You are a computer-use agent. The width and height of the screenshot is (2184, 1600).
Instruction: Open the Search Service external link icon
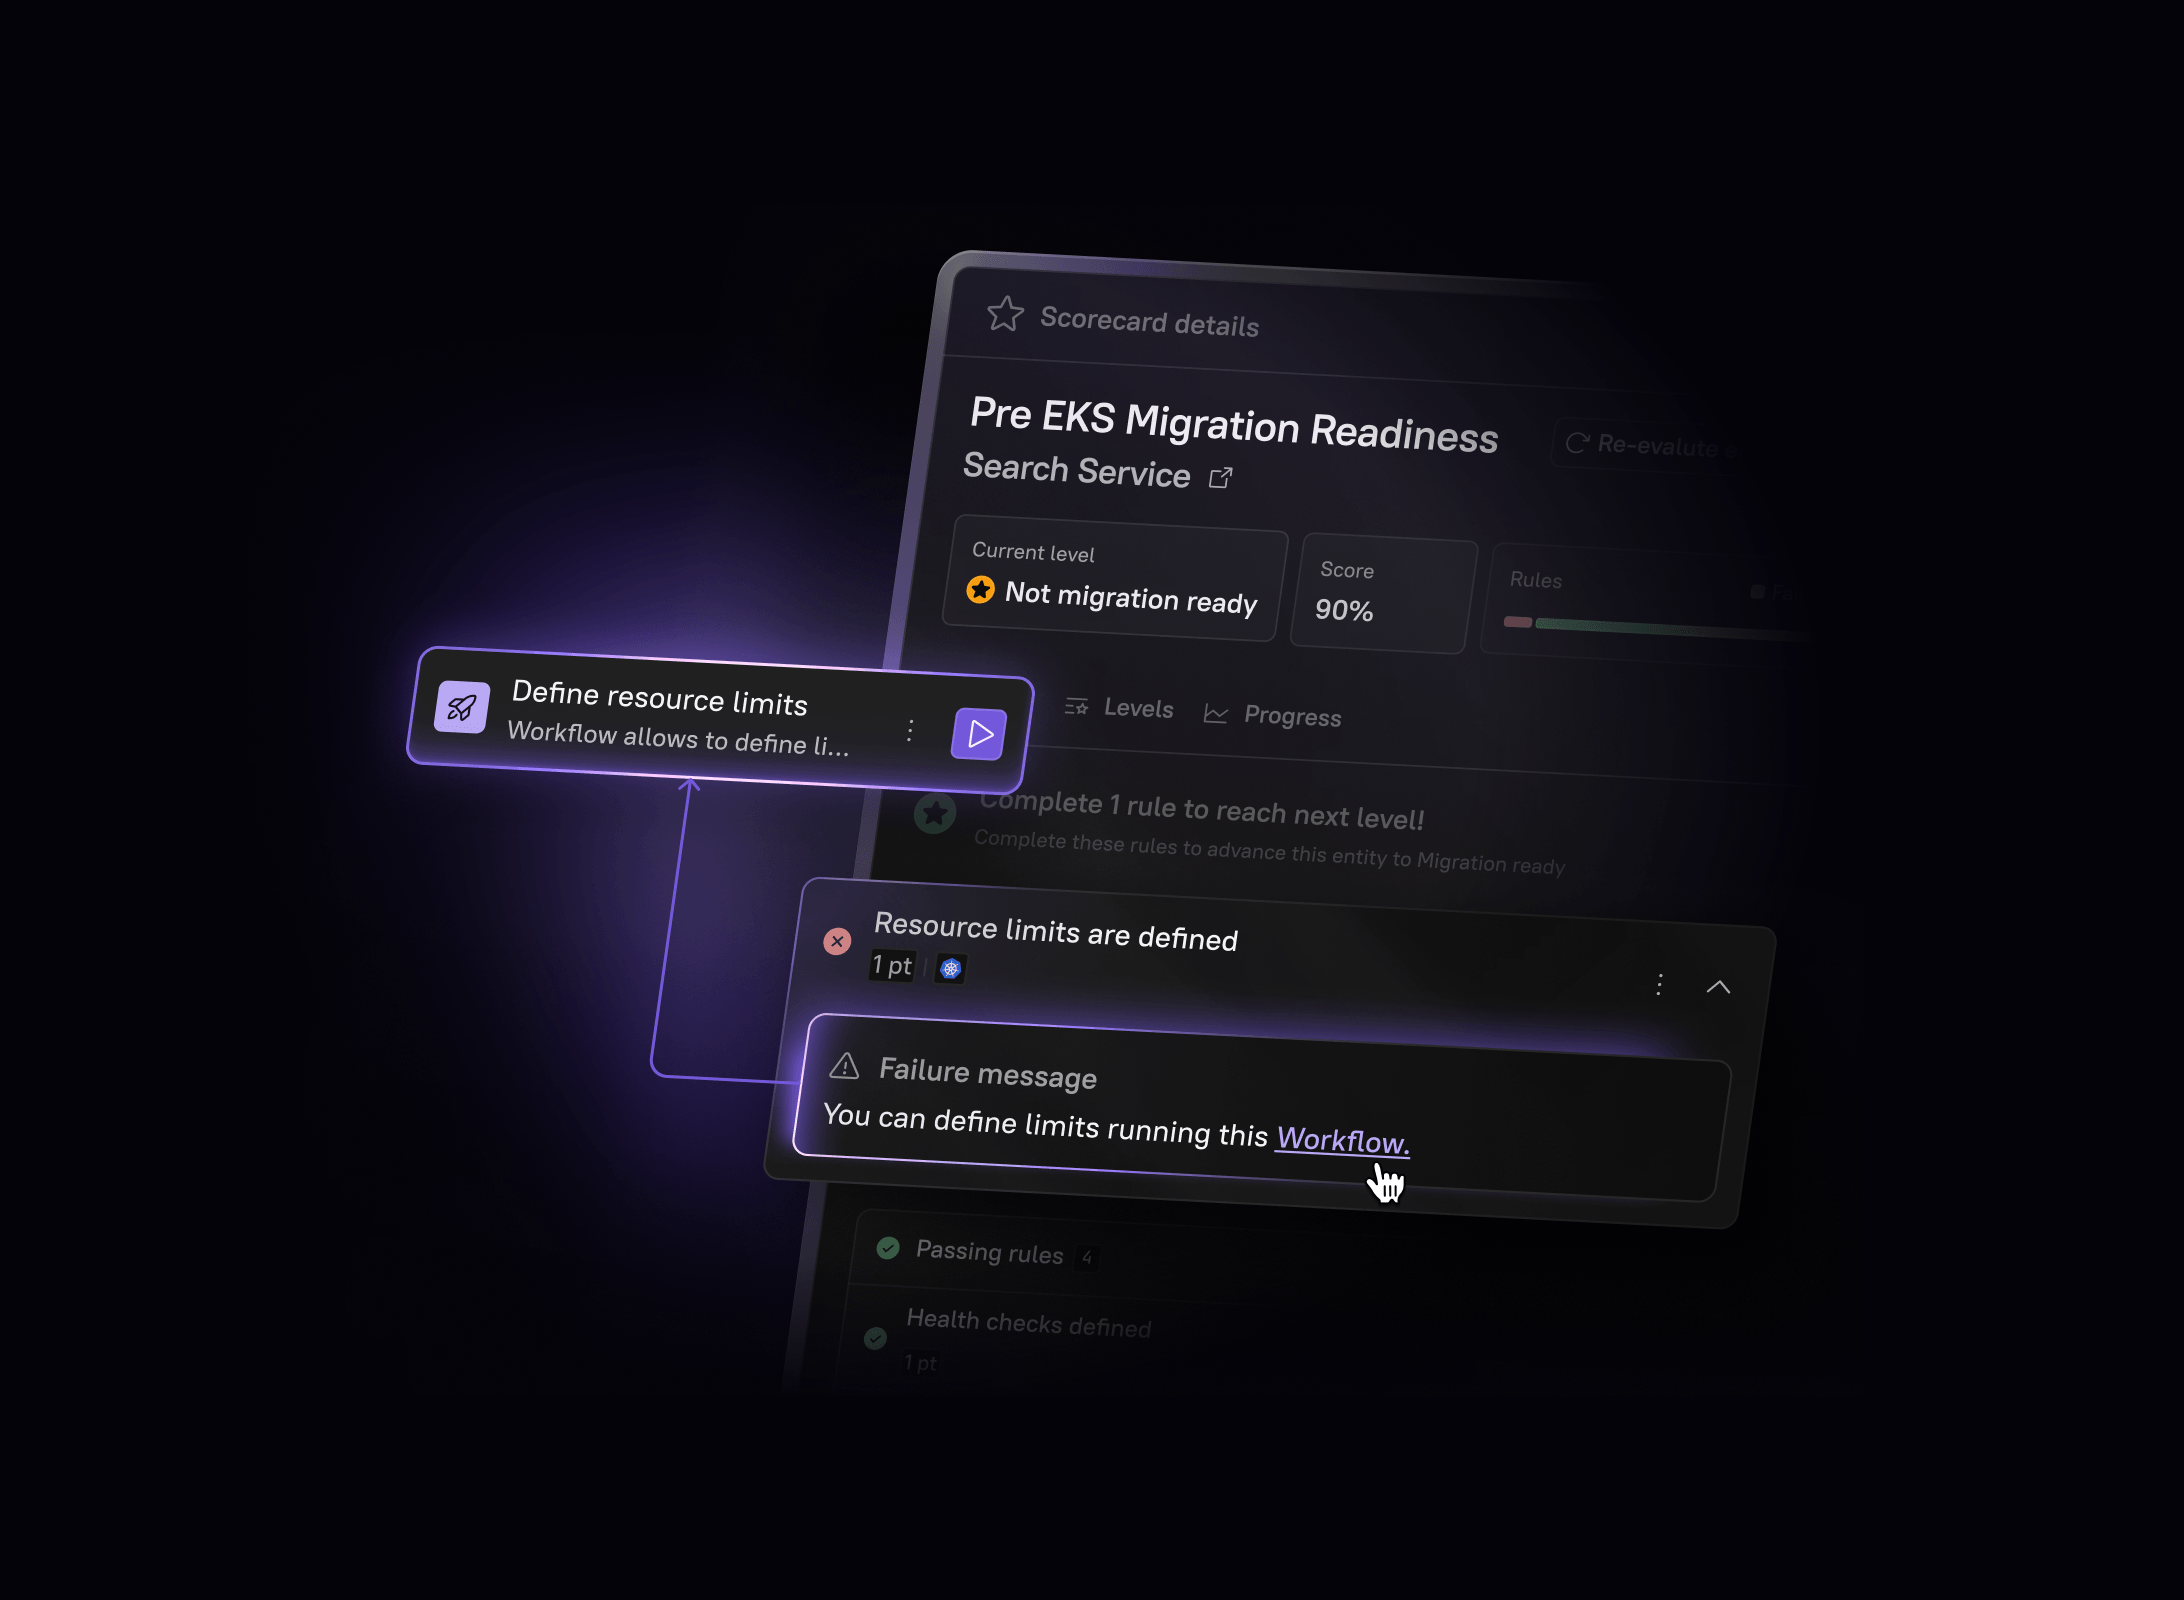(1220, 478)
